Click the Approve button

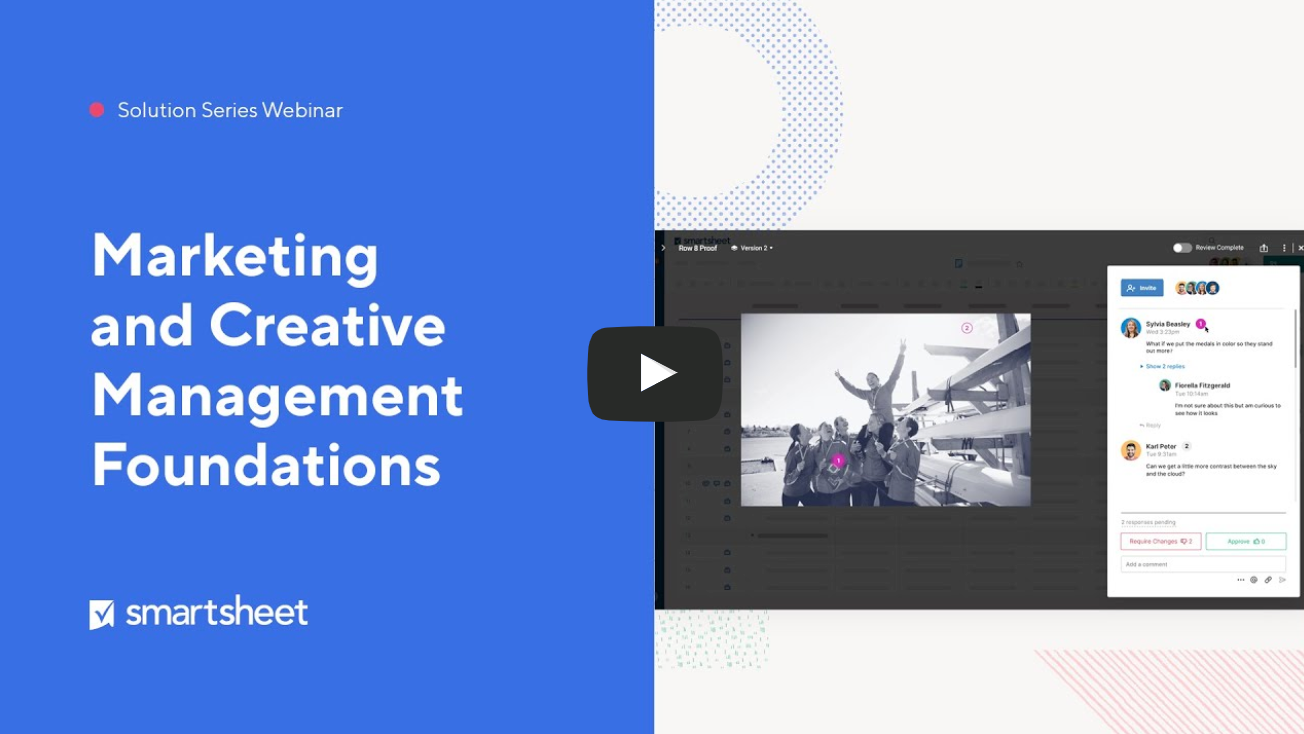1246,541
